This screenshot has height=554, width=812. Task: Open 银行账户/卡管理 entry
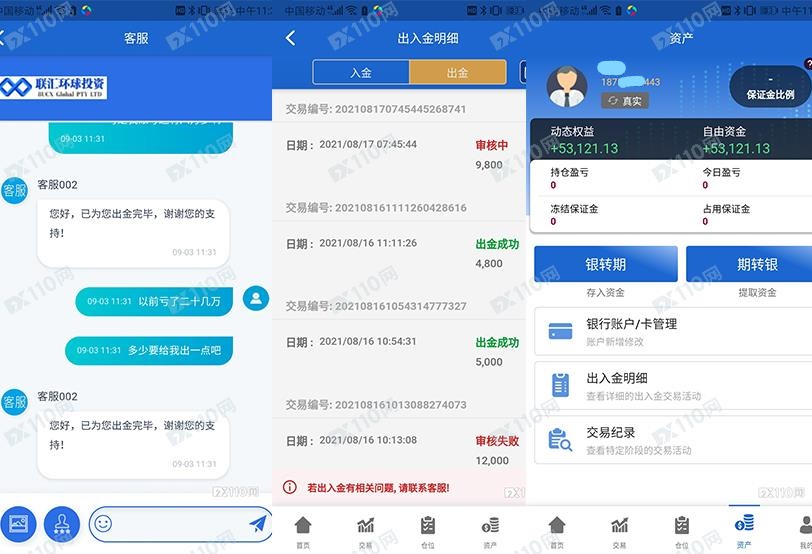(x=673, y=331)
